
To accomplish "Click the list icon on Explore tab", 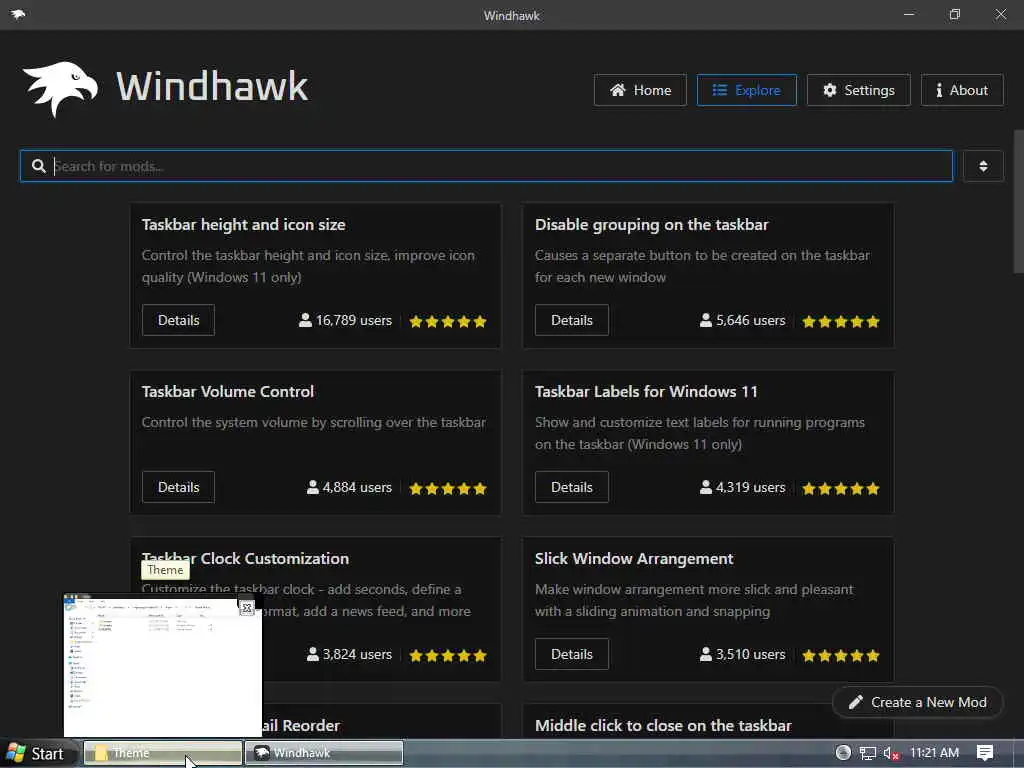I will (720, 90).
